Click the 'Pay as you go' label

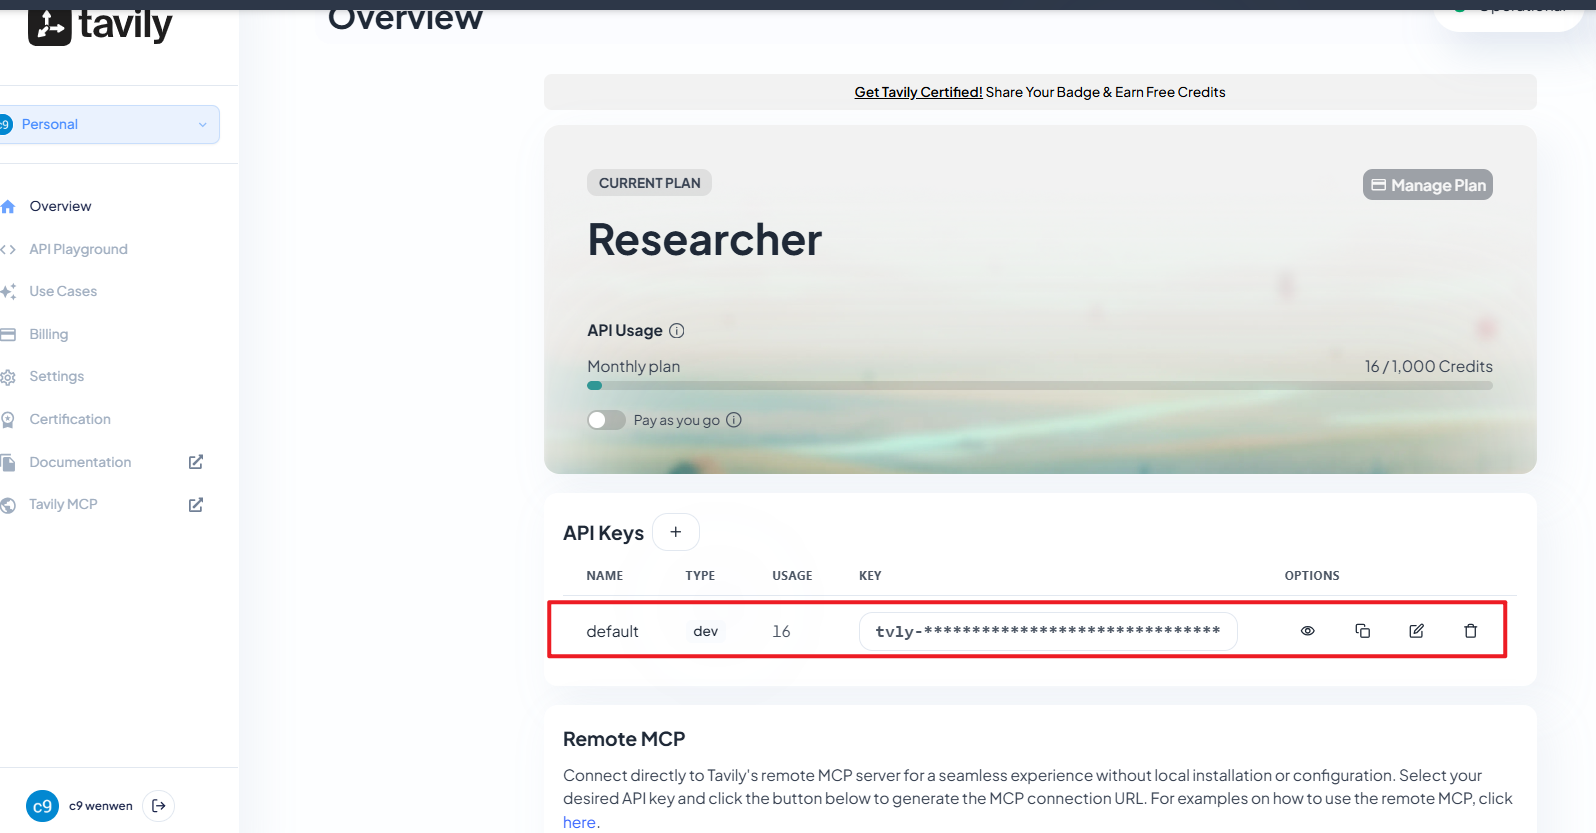pos(677,421)
